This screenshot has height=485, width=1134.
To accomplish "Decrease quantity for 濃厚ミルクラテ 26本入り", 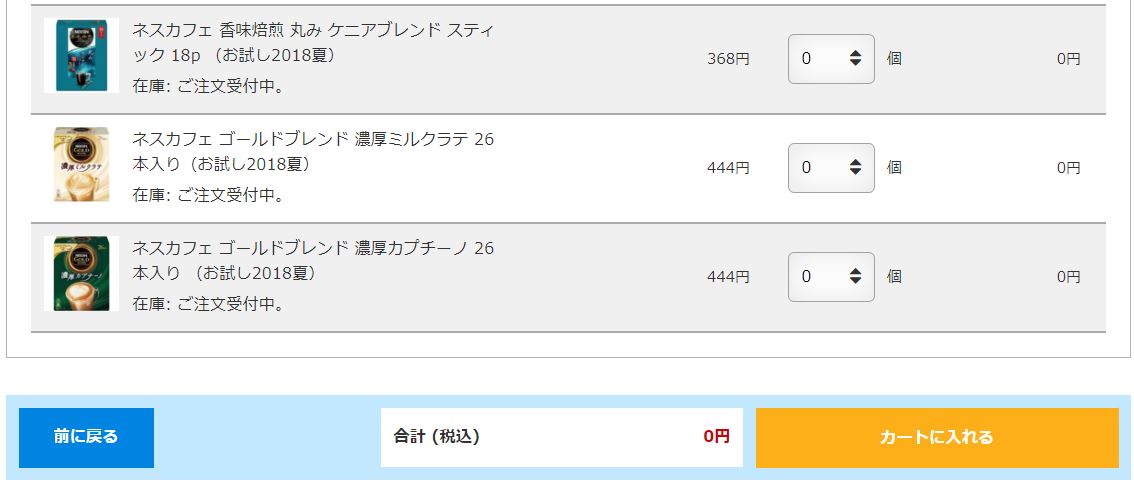I will pyautogui.click(x=856, y=172).
